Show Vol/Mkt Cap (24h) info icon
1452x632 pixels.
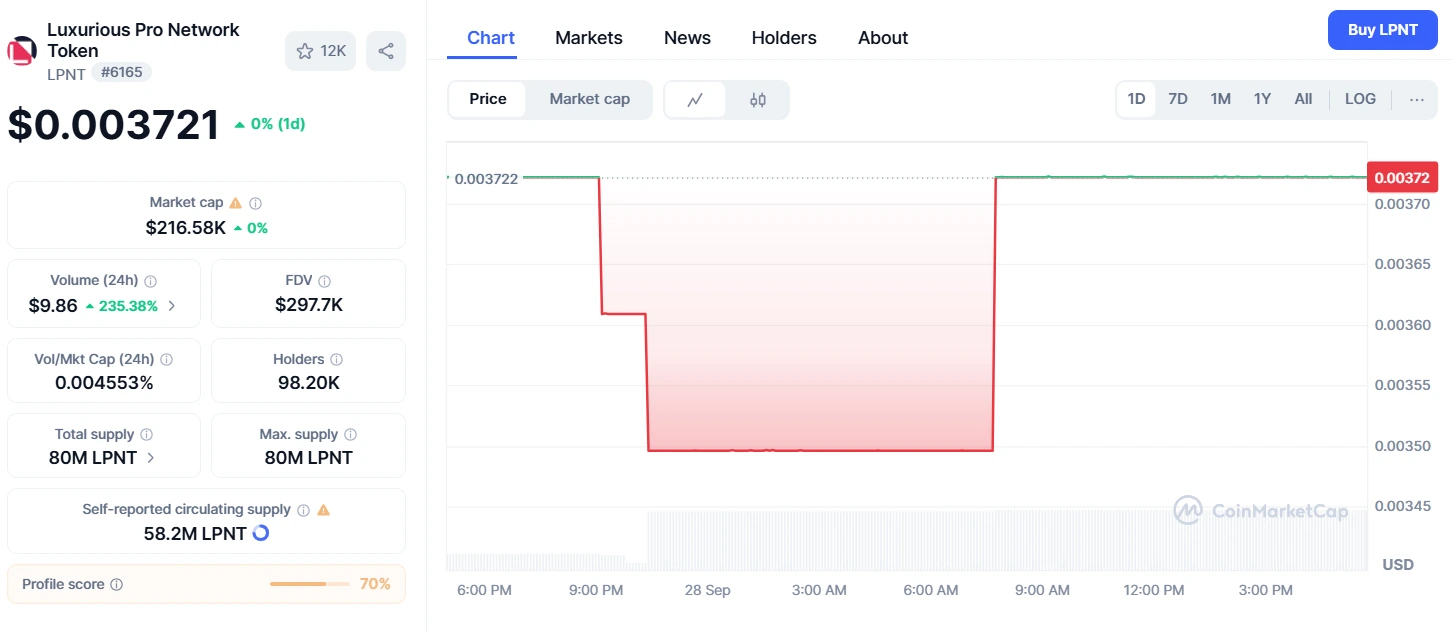point(167,359)
